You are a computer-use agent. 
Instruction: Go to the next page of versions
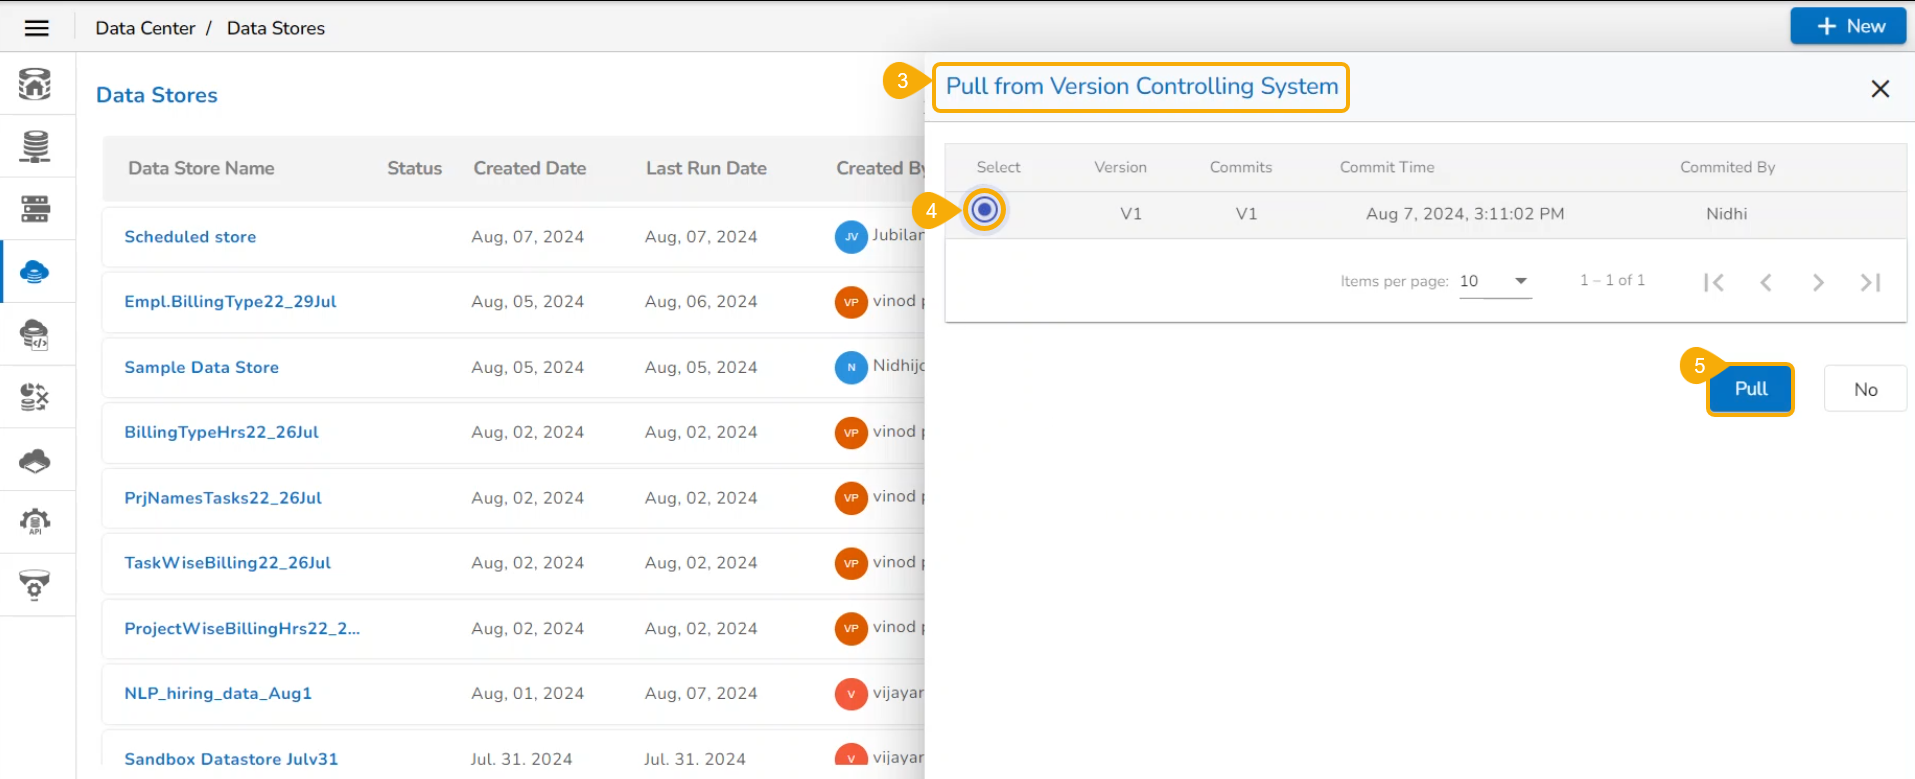(1818, 282)
